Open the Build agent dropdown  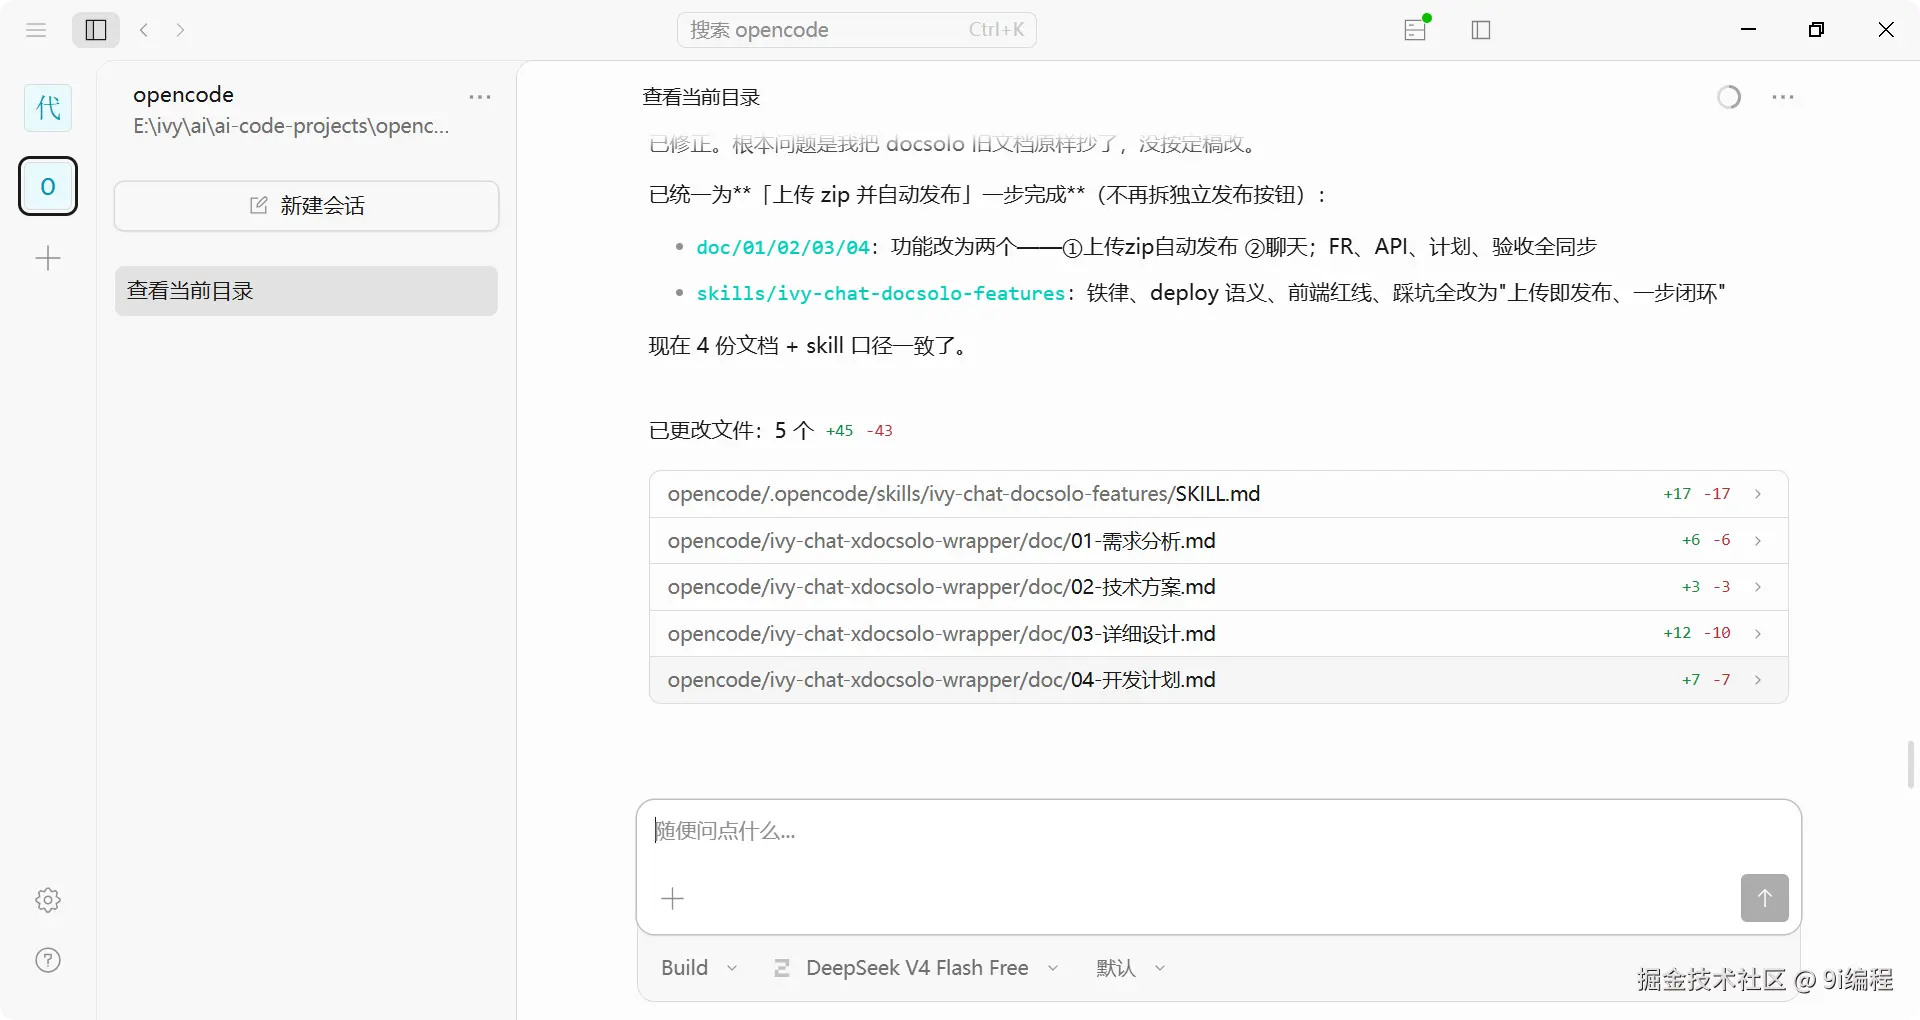[x=699, y=968]
